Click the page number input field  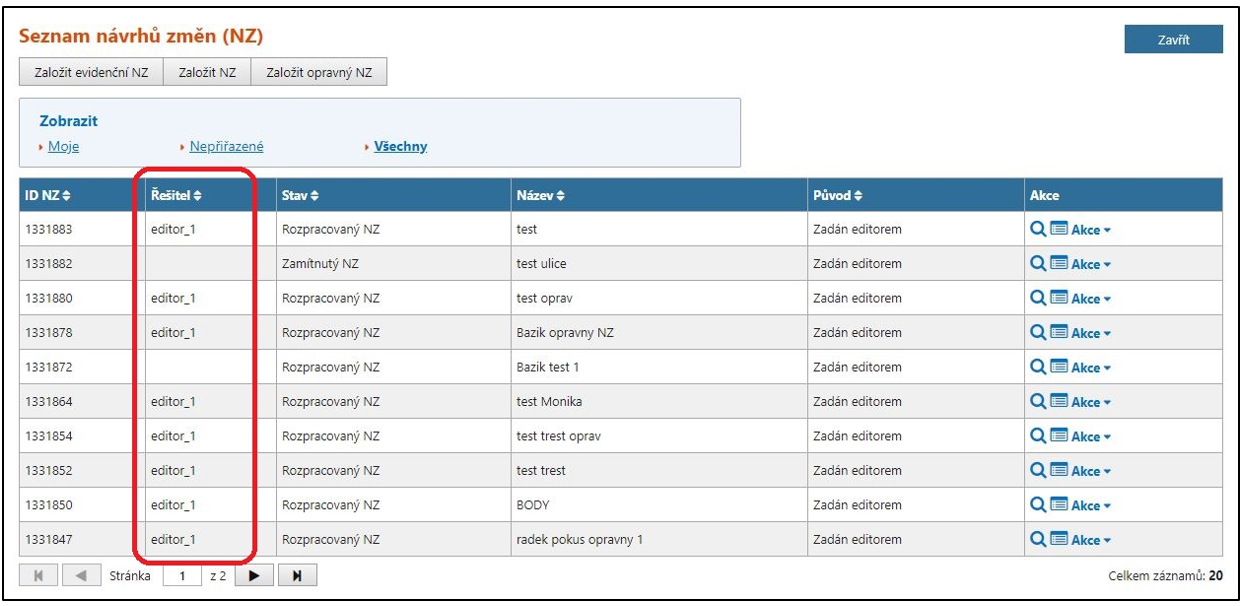point(182,576)
